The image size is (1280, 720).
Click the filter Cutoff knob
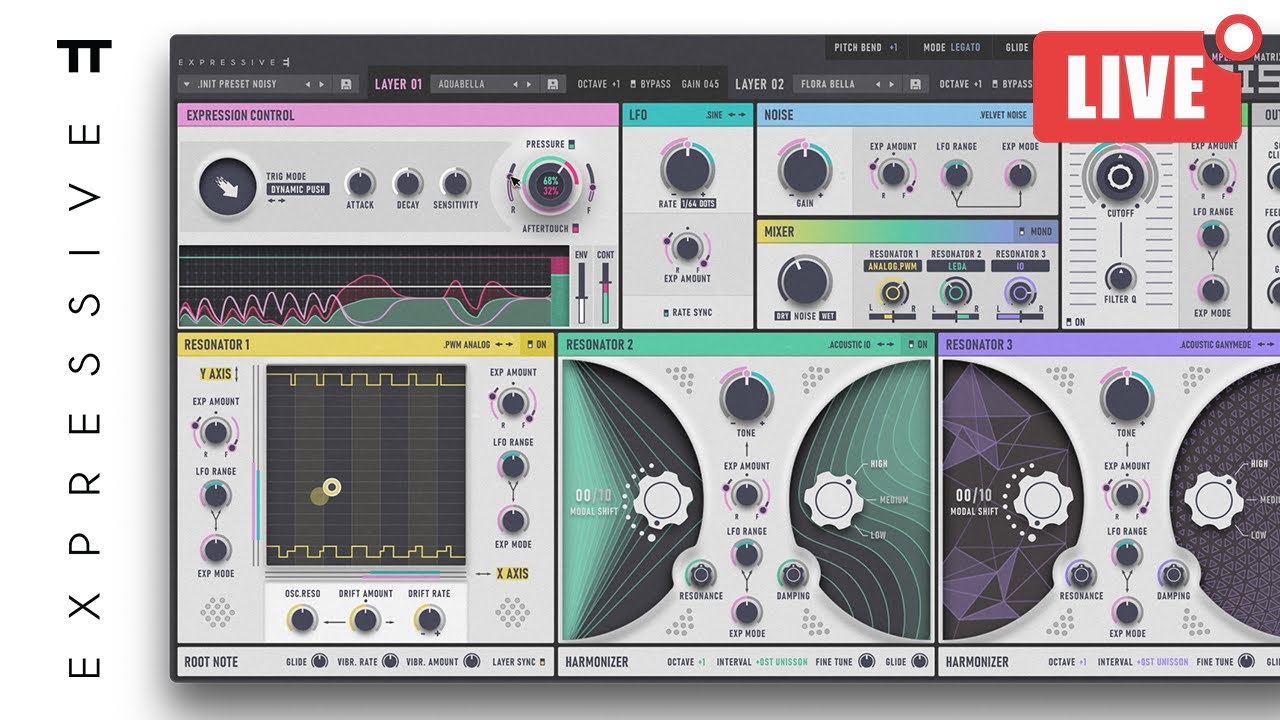click(x=1120, y=175)
